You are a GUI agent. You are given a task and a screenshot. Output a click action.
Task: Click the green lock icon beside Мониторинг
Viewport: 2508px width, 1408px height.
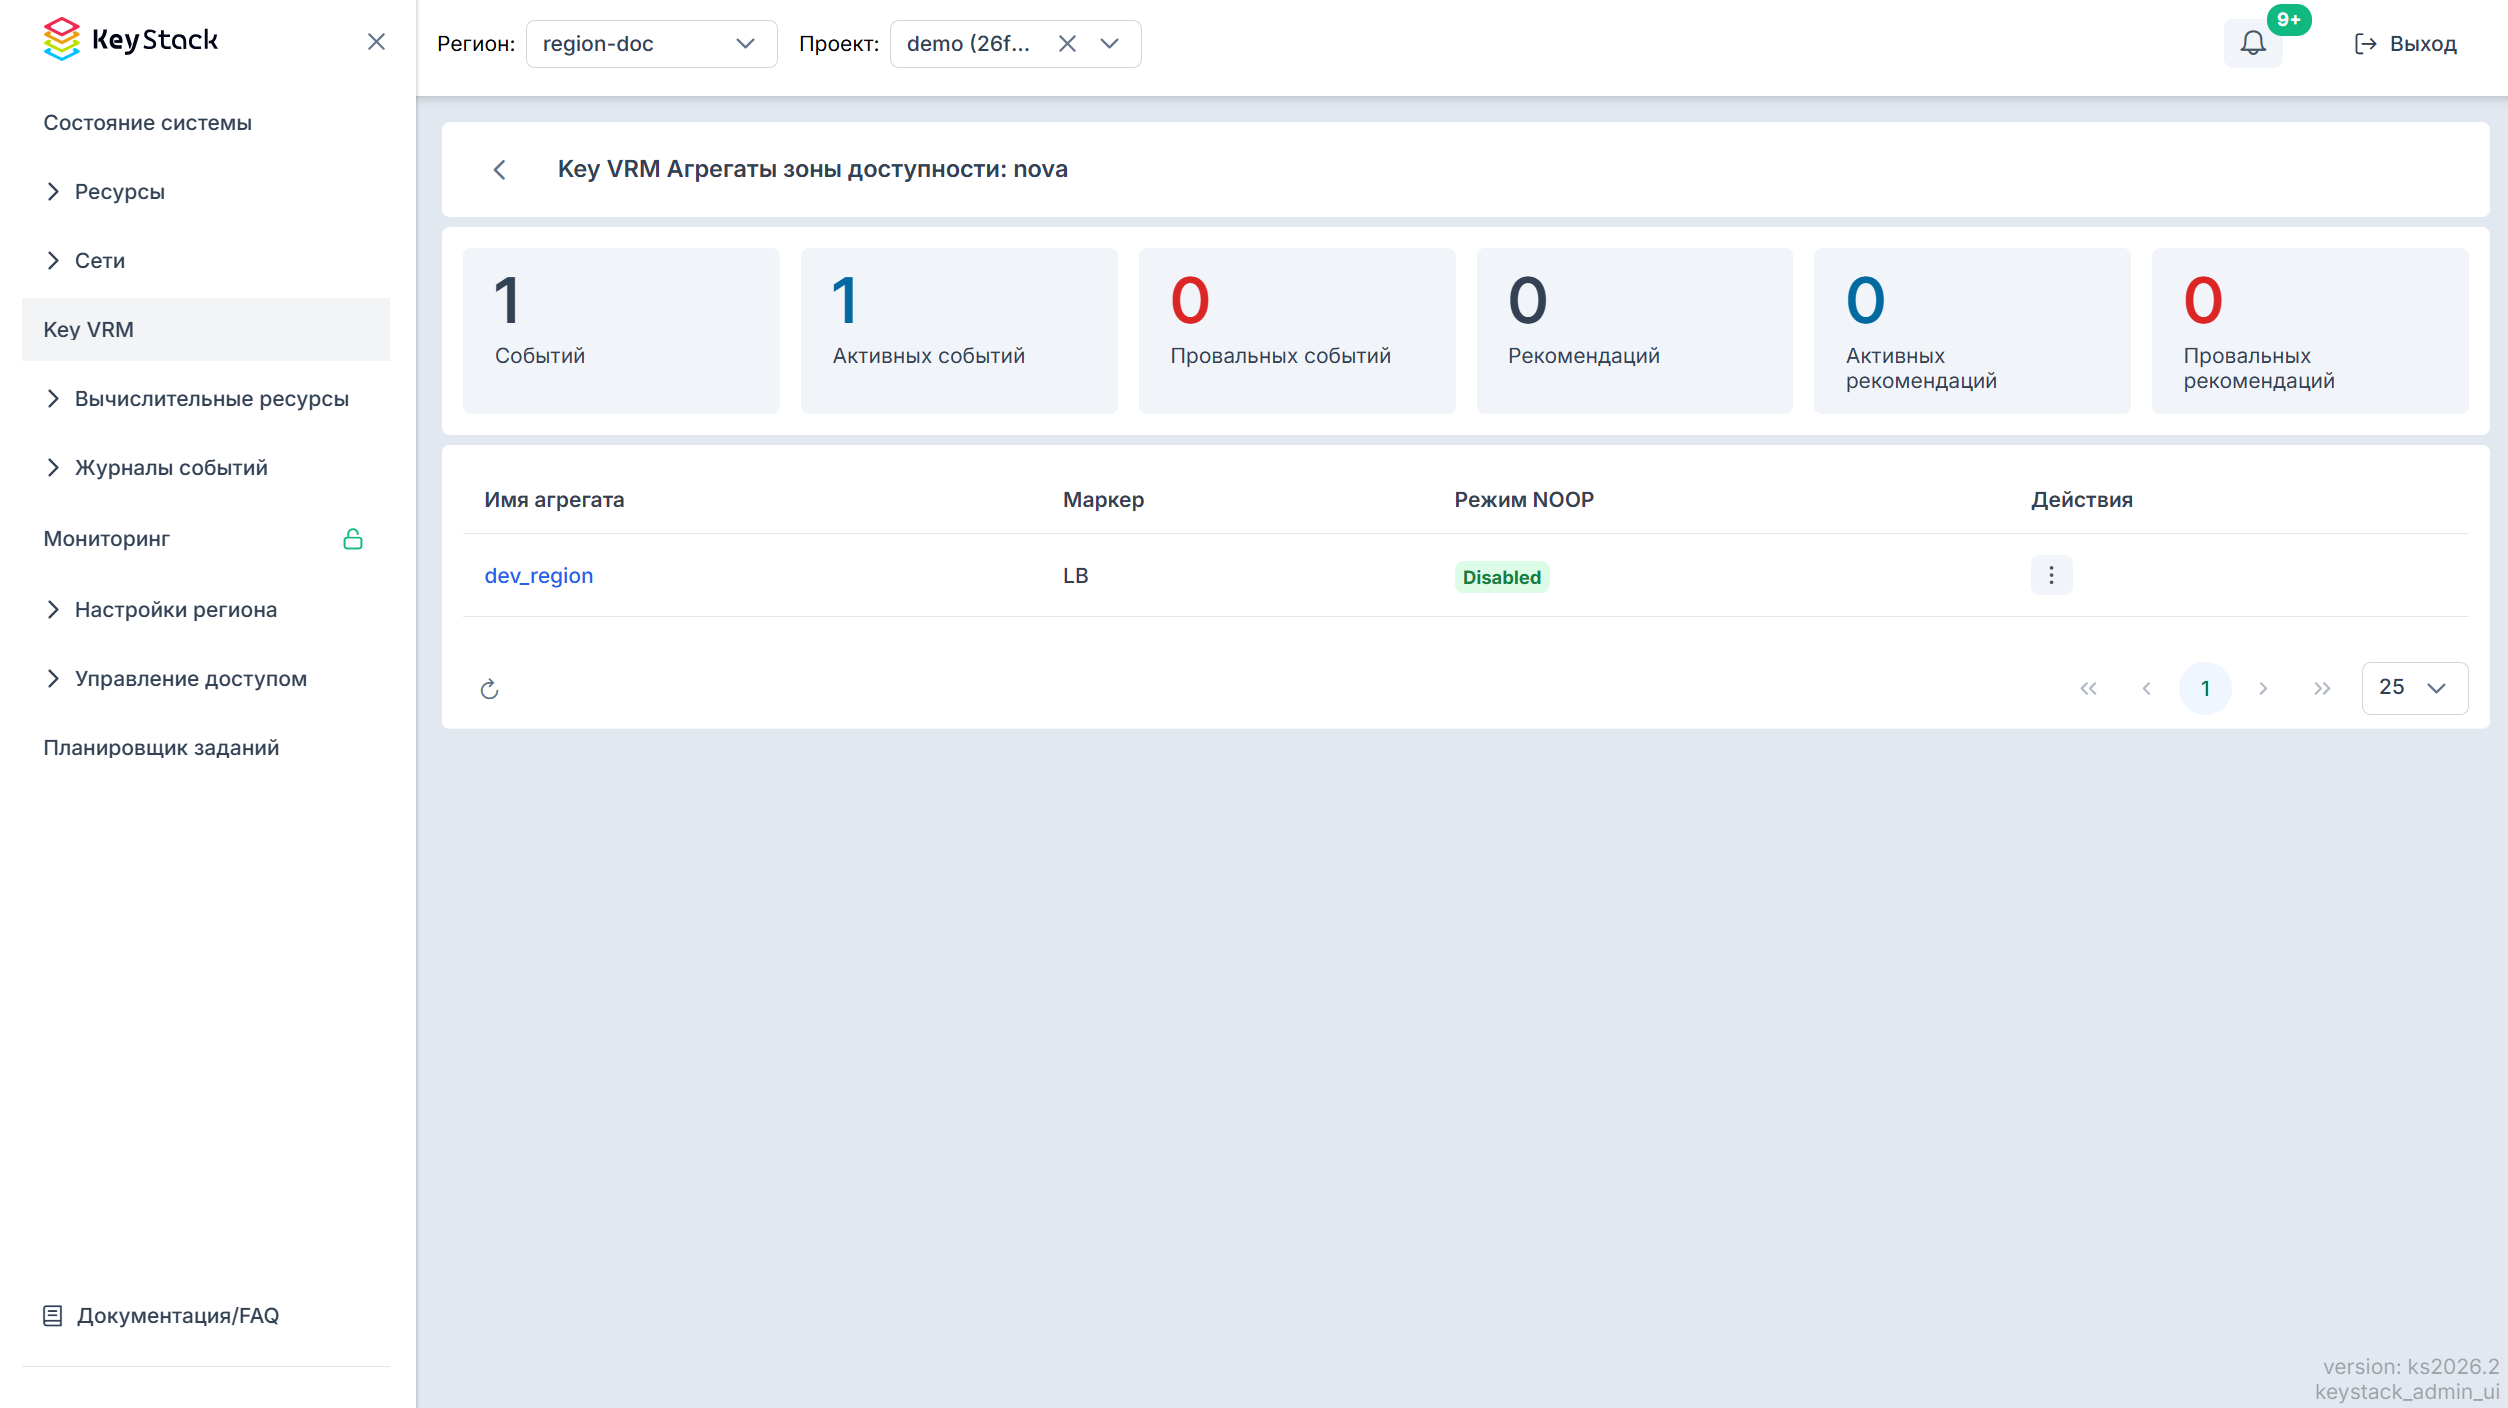click(x=353, y=539)
